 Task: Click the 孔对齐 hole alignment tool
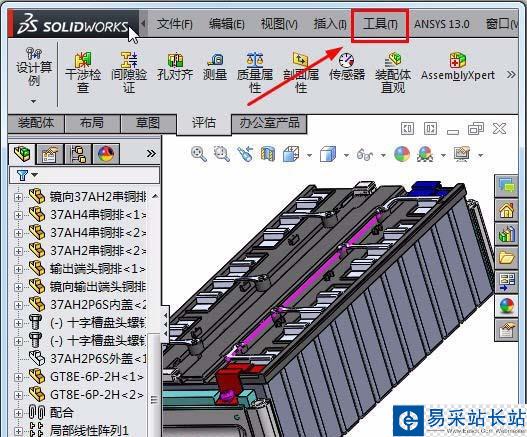pos(175,67)
